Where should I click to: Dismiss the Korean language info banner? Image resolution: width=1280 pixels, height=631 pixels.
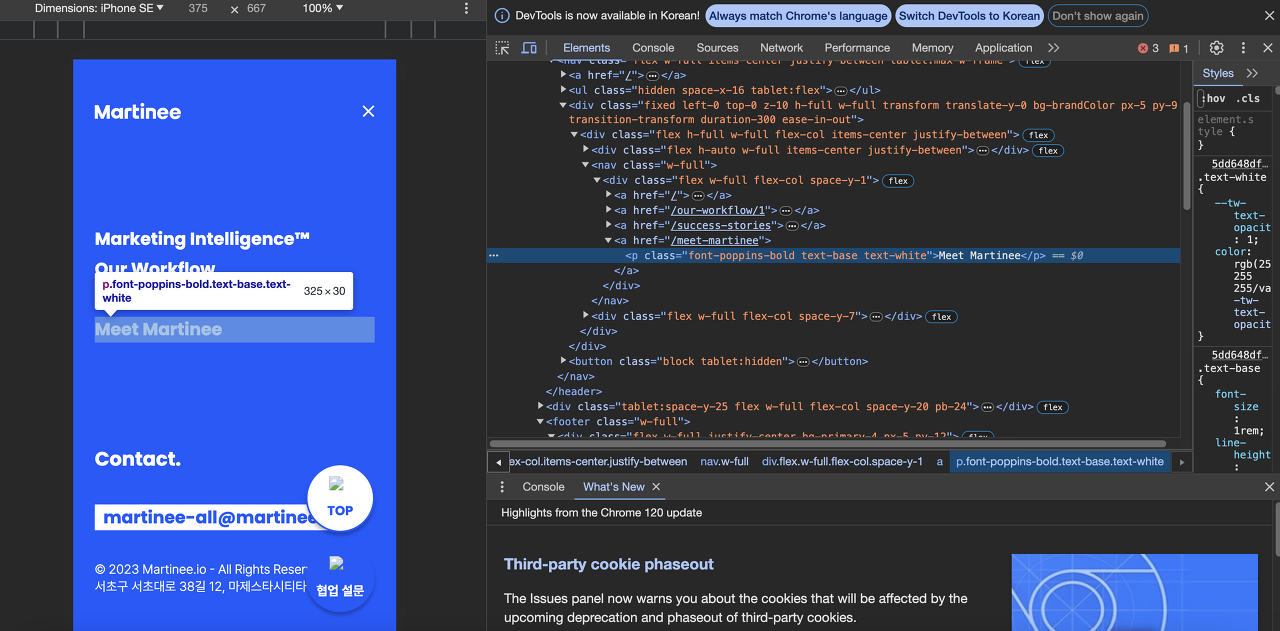pos(1268,16)
